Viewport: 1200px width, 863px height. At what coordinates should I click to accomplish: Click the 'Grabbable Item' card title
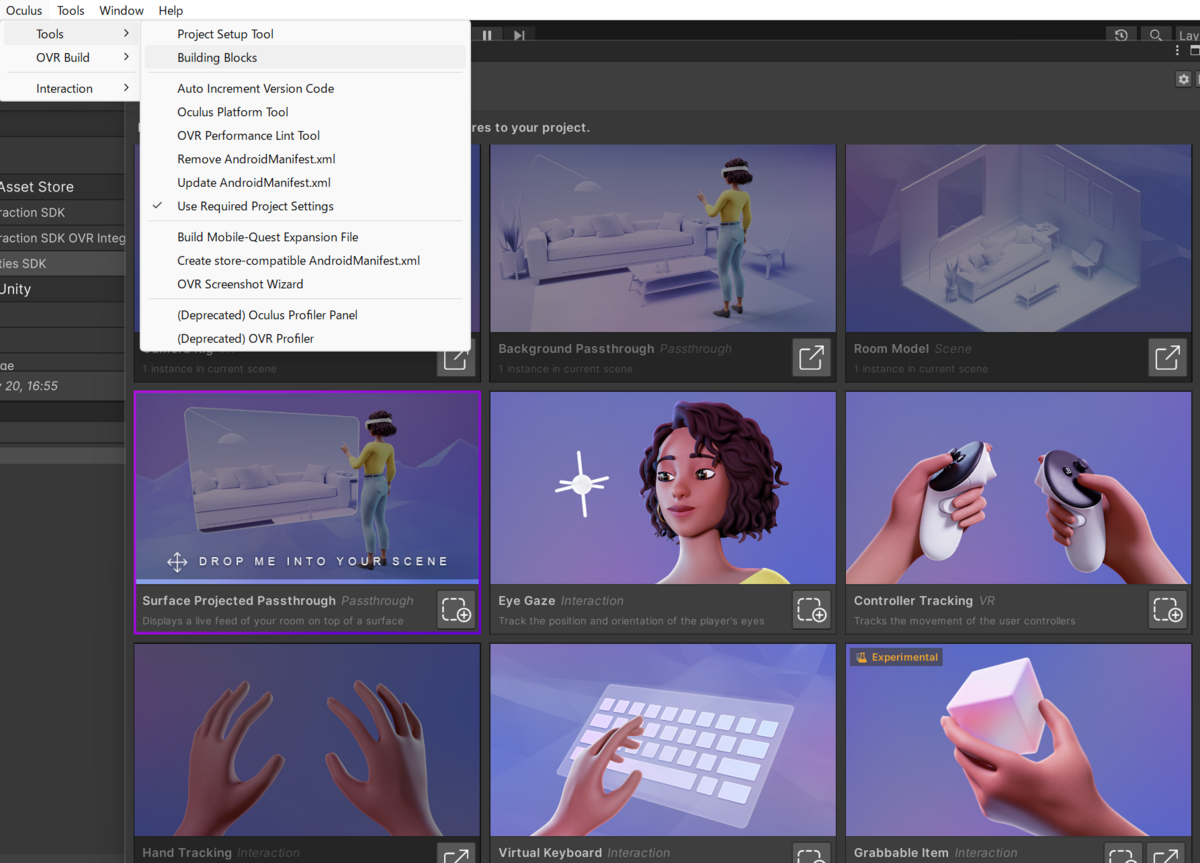click(901, 853)
